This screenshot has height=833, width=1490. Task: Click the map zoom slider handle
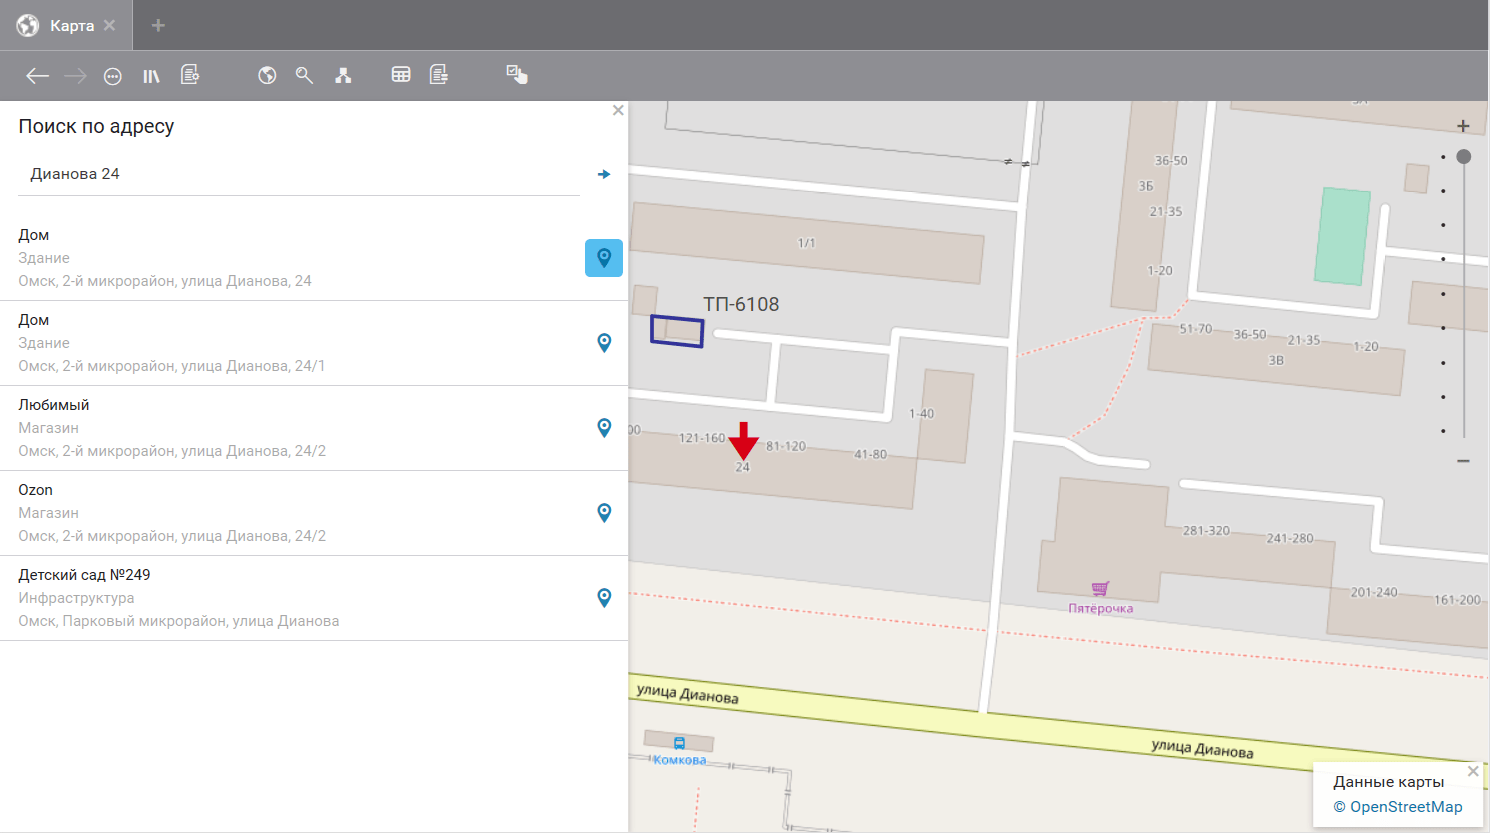pyautogui.click(x=1464, y=157)
